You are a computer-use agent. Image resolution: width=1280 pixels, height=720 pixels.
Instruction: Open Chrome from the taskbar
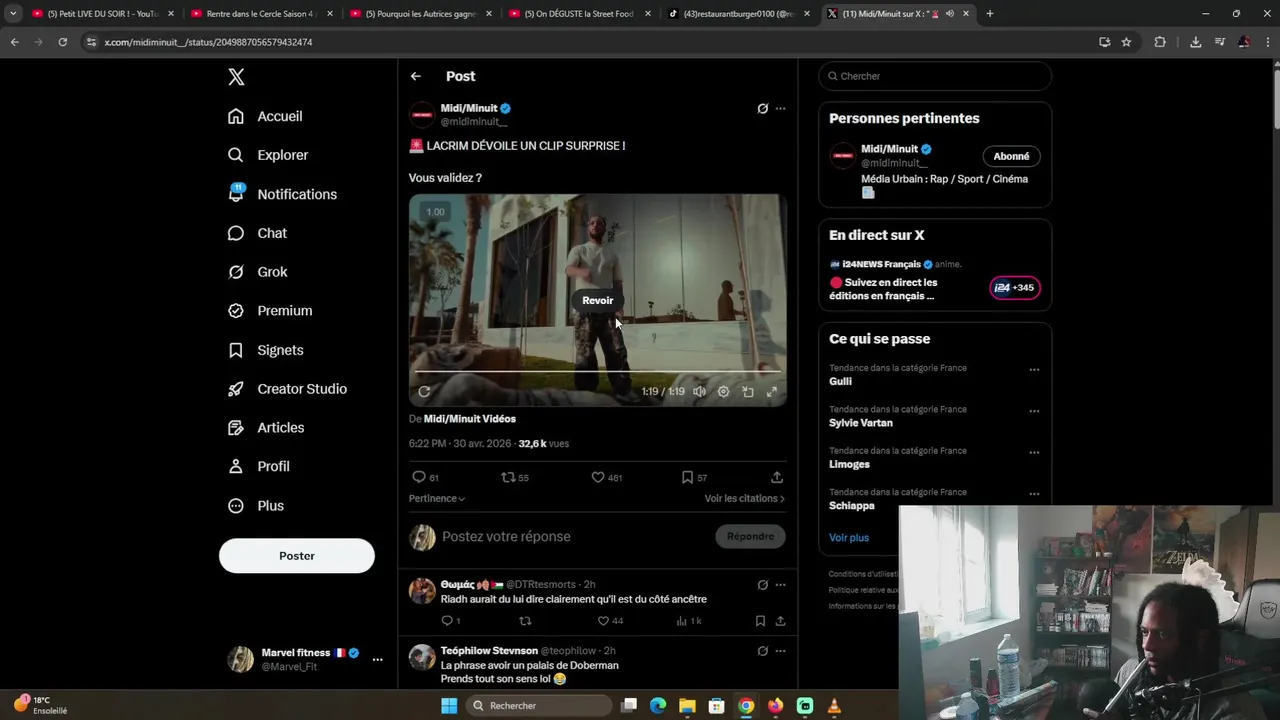746,706
